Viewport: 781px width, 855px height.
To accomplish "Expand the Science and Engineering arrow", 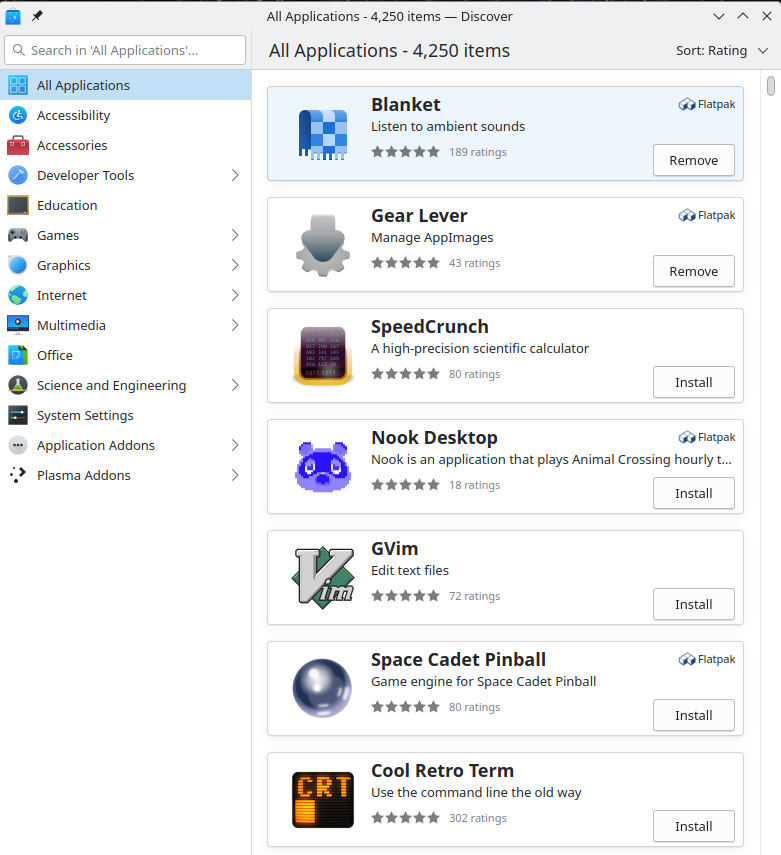I will pyautogui.click(x=235, y=385).
